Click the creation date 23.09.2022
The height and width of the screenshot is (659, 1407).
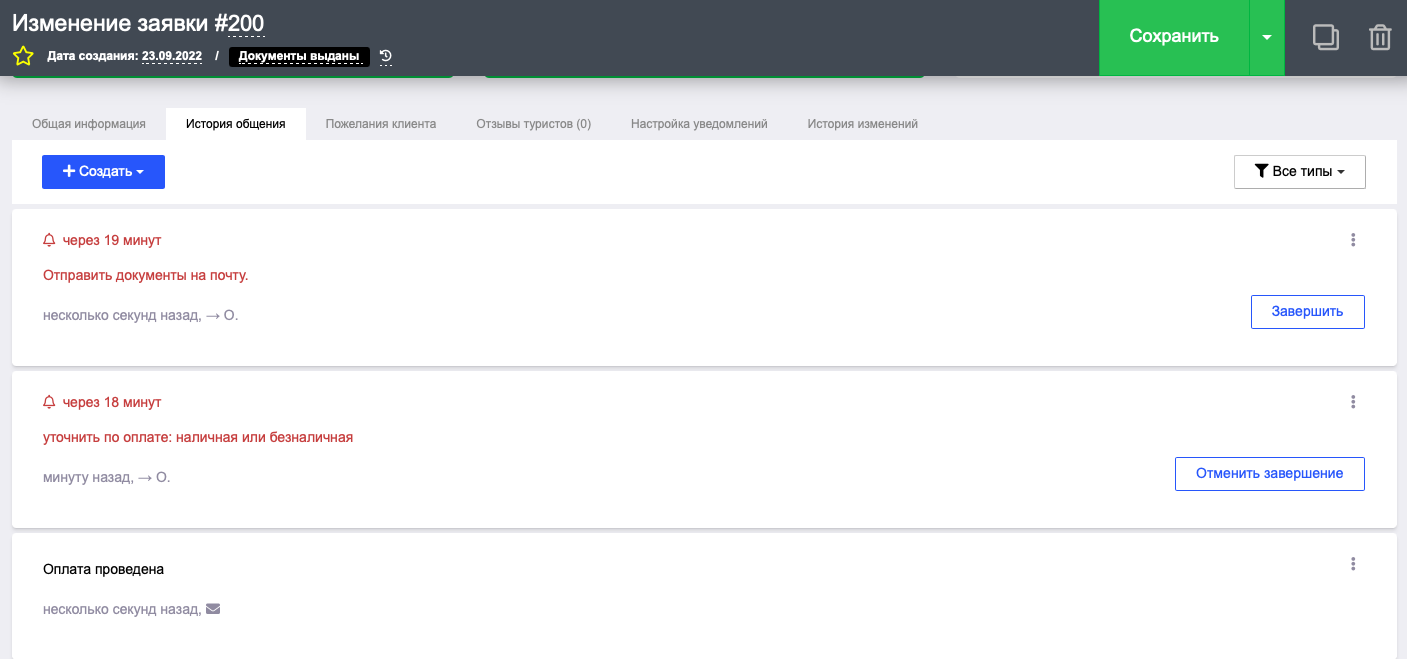point(172,57)
